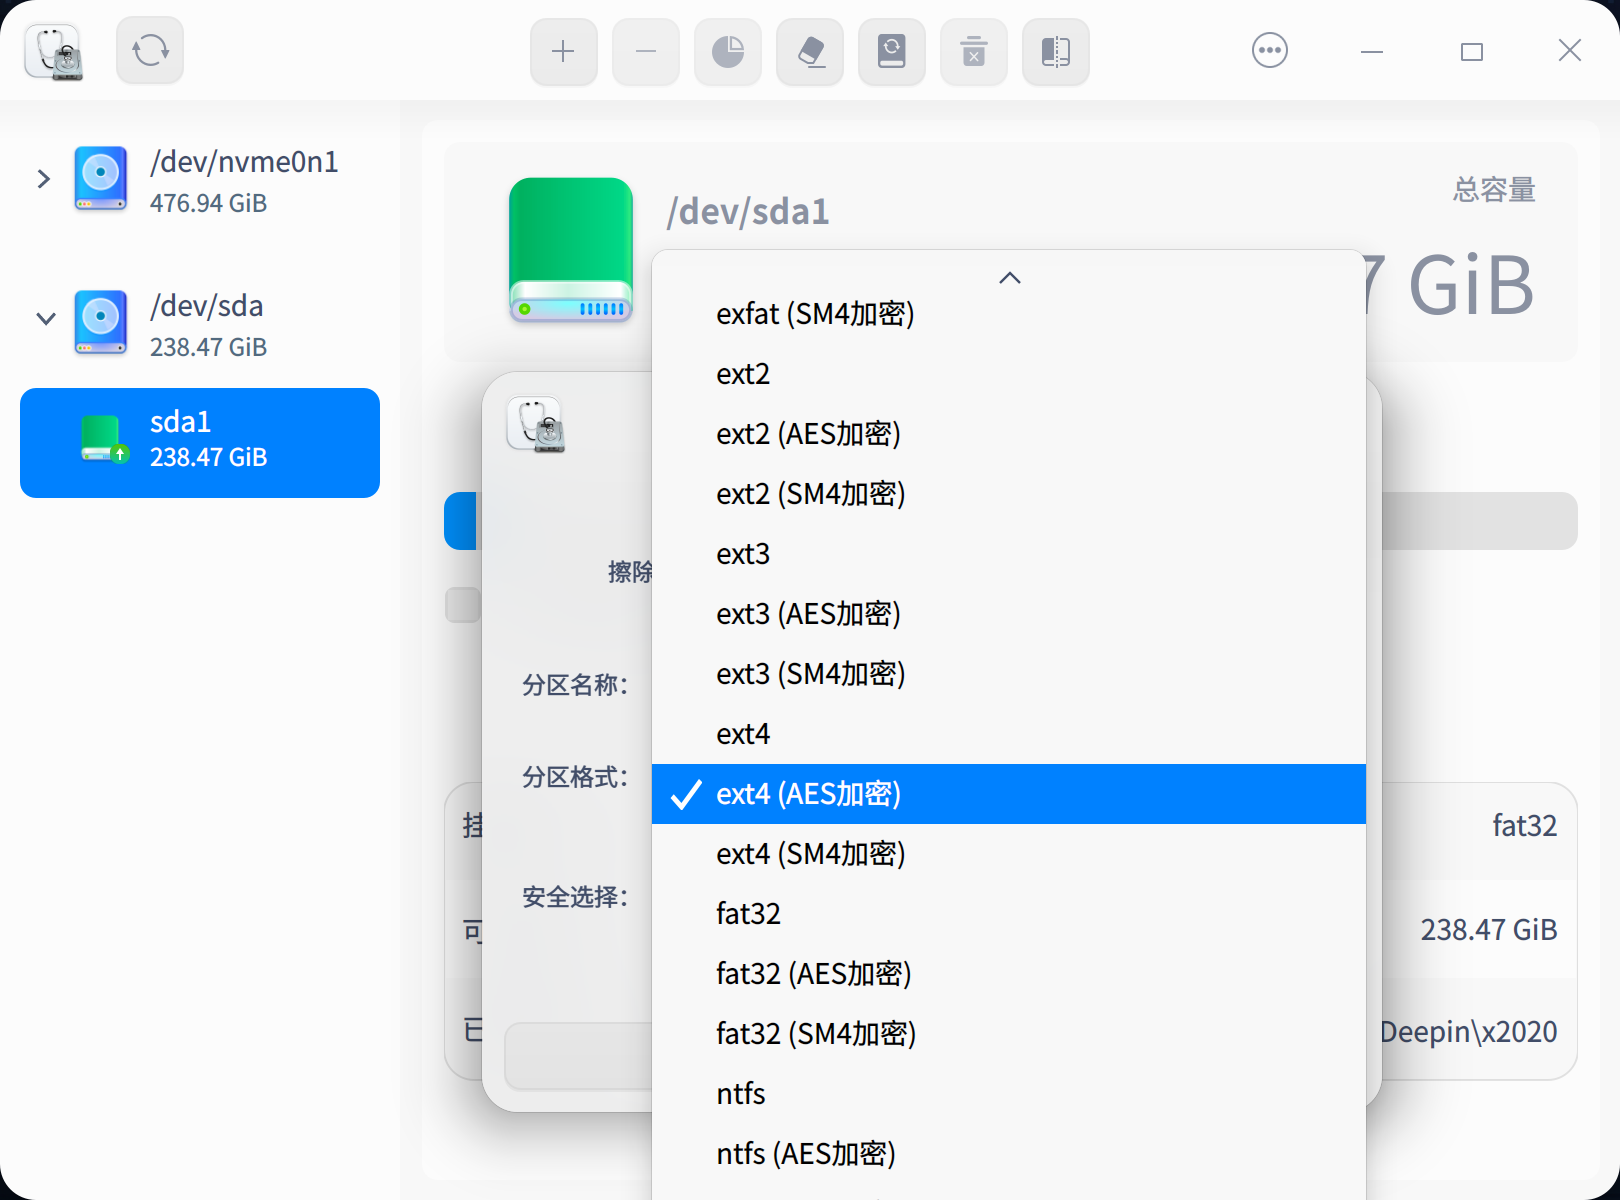Screen dimensions: 1620x1200
Task: Click the trash can toolbar icon
Action: 973,51
